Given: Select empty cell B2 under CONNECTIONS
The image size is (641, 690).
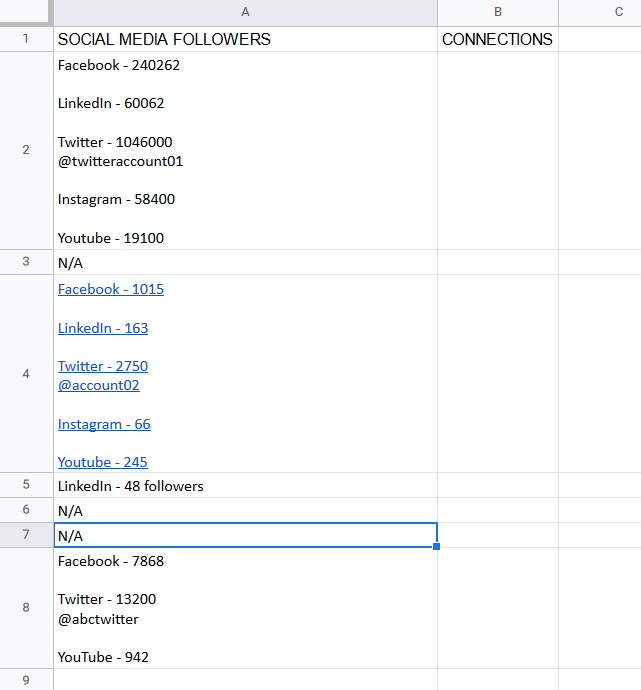Looking at the screenshot, I should [x=498, y=150].
